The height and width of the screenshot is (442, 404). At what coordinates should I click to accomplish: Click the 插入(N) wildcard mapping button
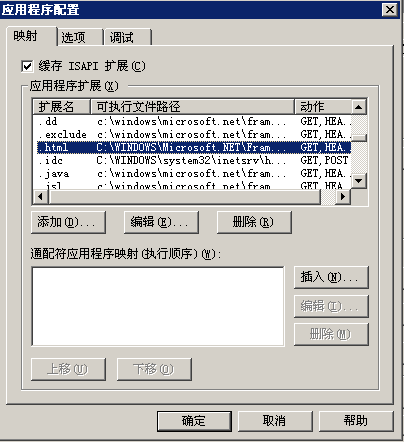331,277
